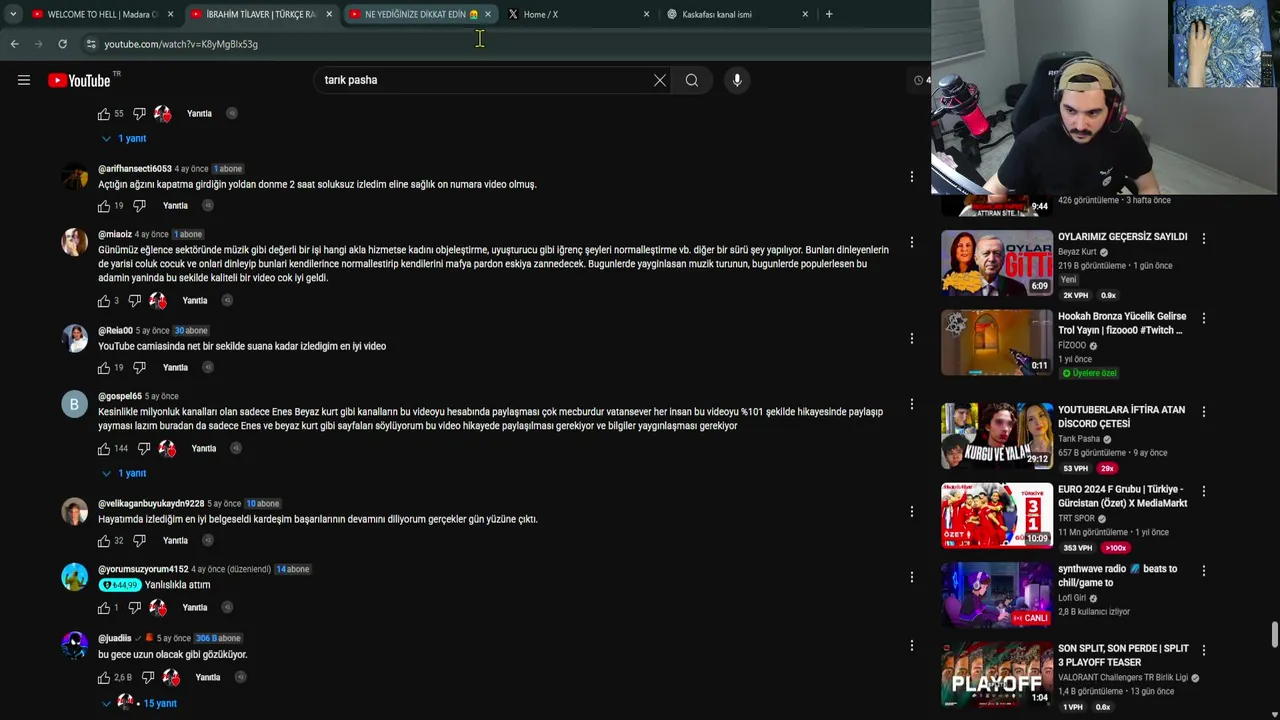Screen dimensions: 1280x720
Task: Click the search magnifier button
Action: (692, 80)
